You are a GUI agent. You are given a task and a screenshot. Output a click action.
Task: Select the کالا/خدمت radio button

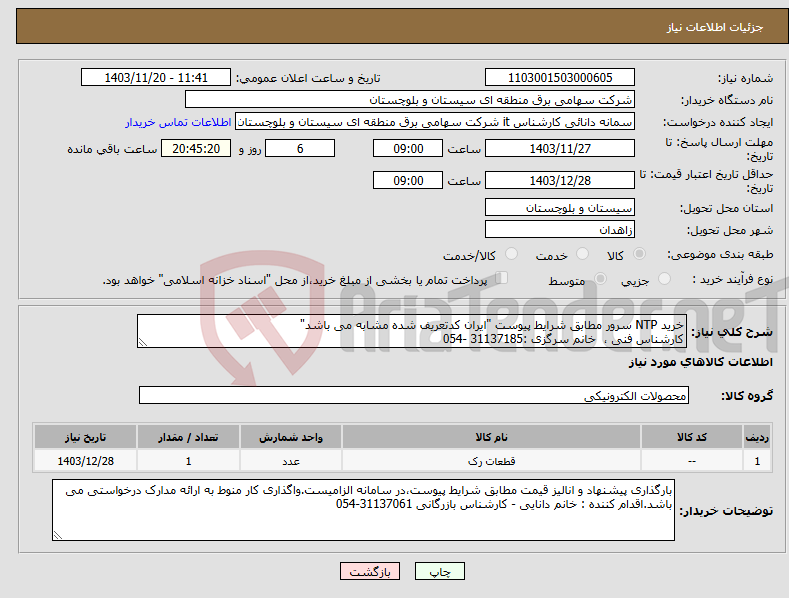click(x=511, y=254)
